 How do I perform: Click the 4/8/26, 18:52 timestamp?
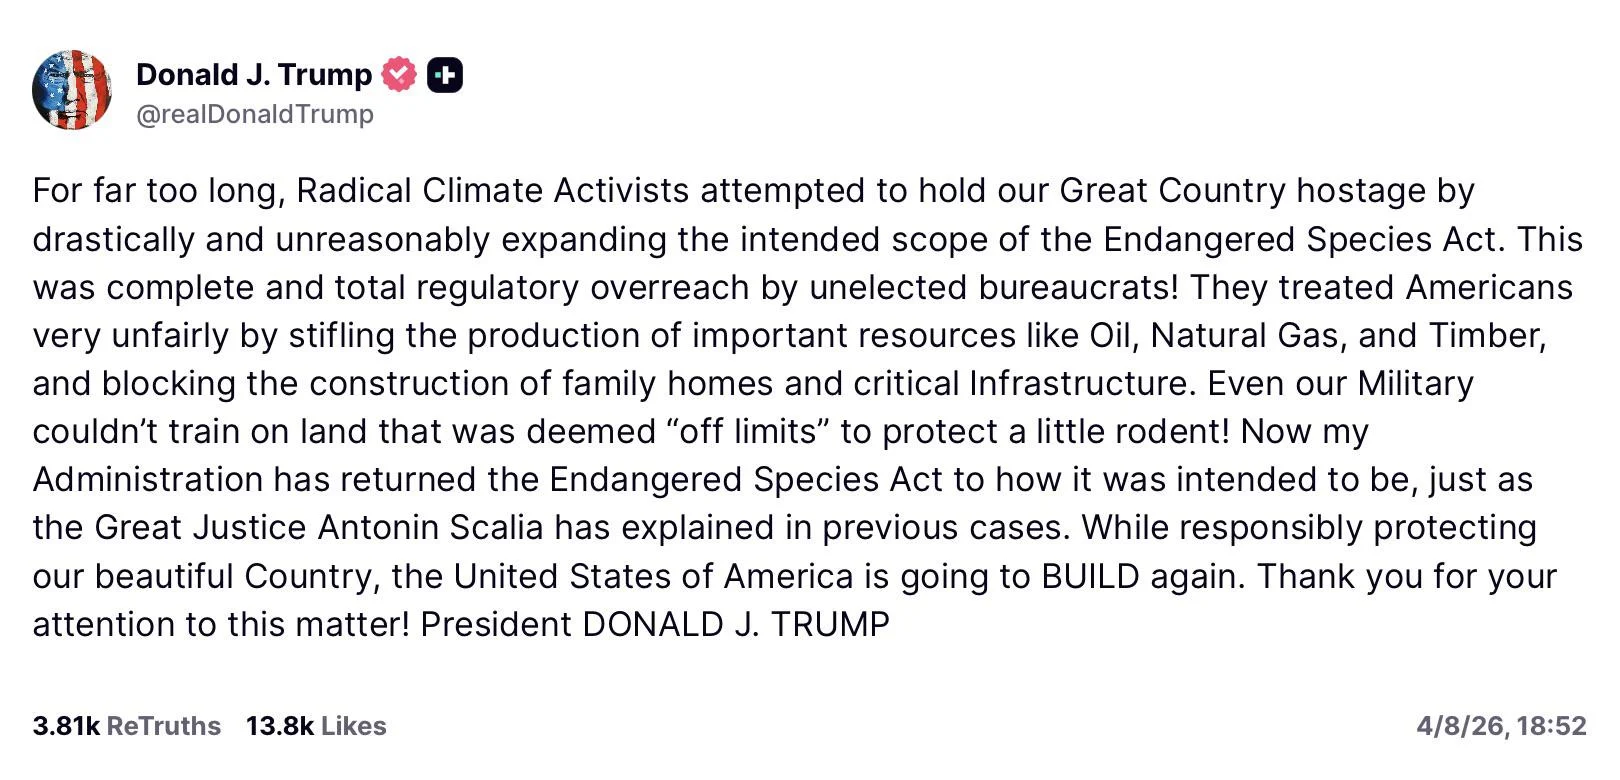1501,726
